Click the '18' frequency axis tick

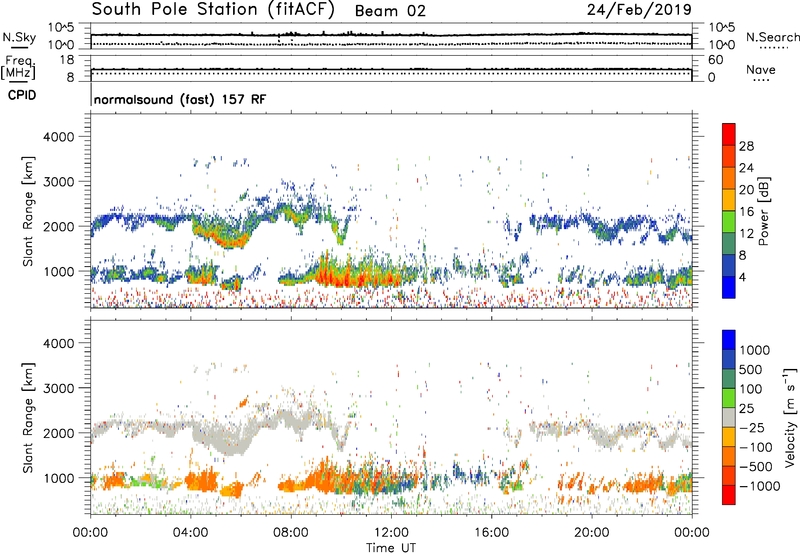tap(67, 60)
